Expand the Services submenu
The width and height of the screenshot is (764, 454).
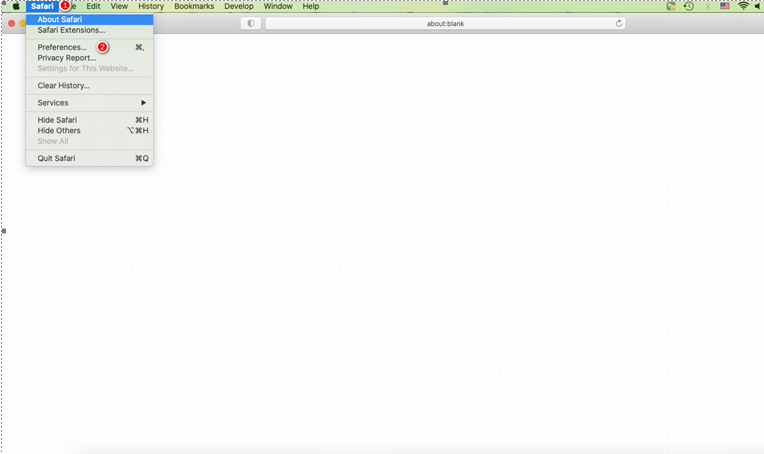[90, 103]
